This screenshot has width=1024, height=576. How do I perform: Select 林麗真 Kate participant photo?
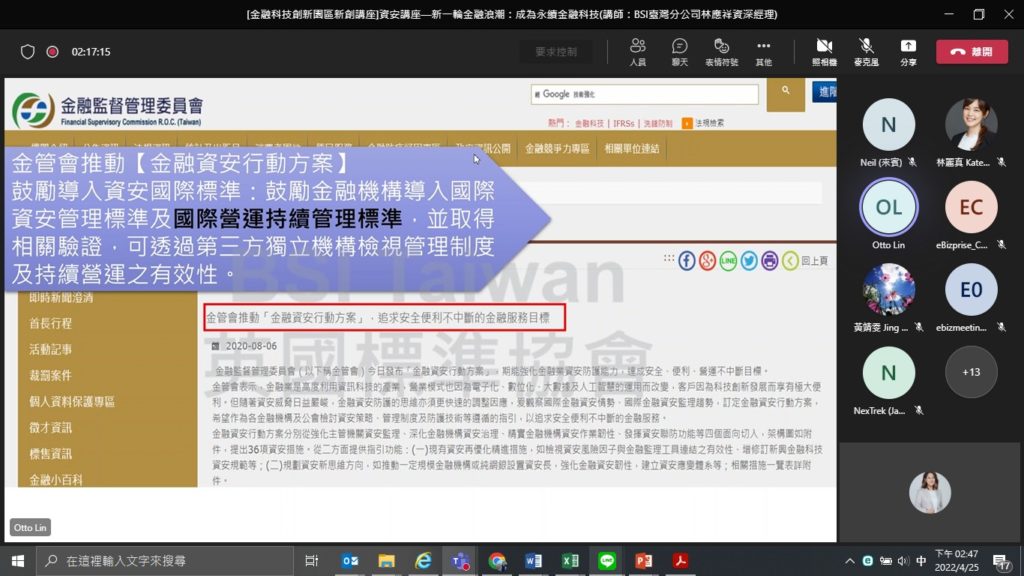(x=971, y=124)
